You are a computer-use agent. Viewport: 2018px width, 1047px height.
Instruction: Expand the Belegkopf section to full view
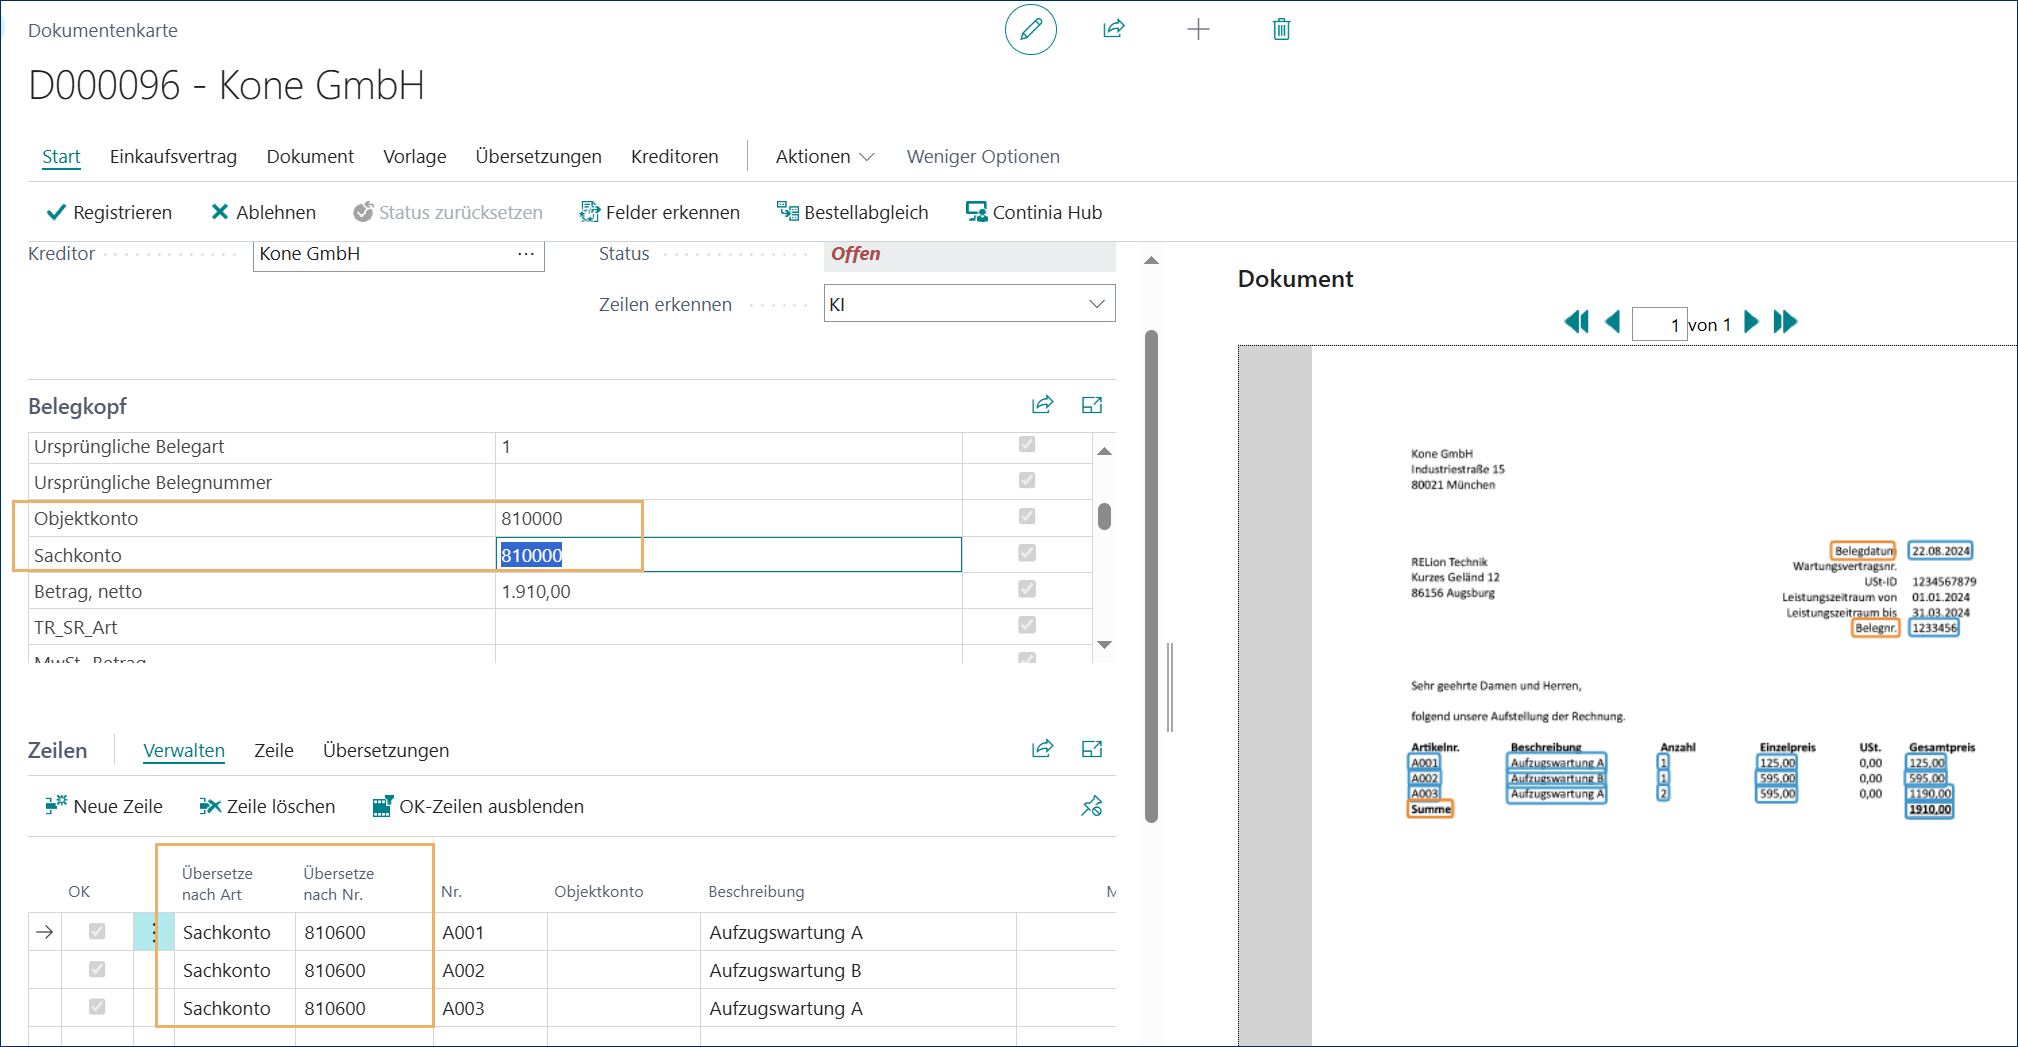[1091, 405]
